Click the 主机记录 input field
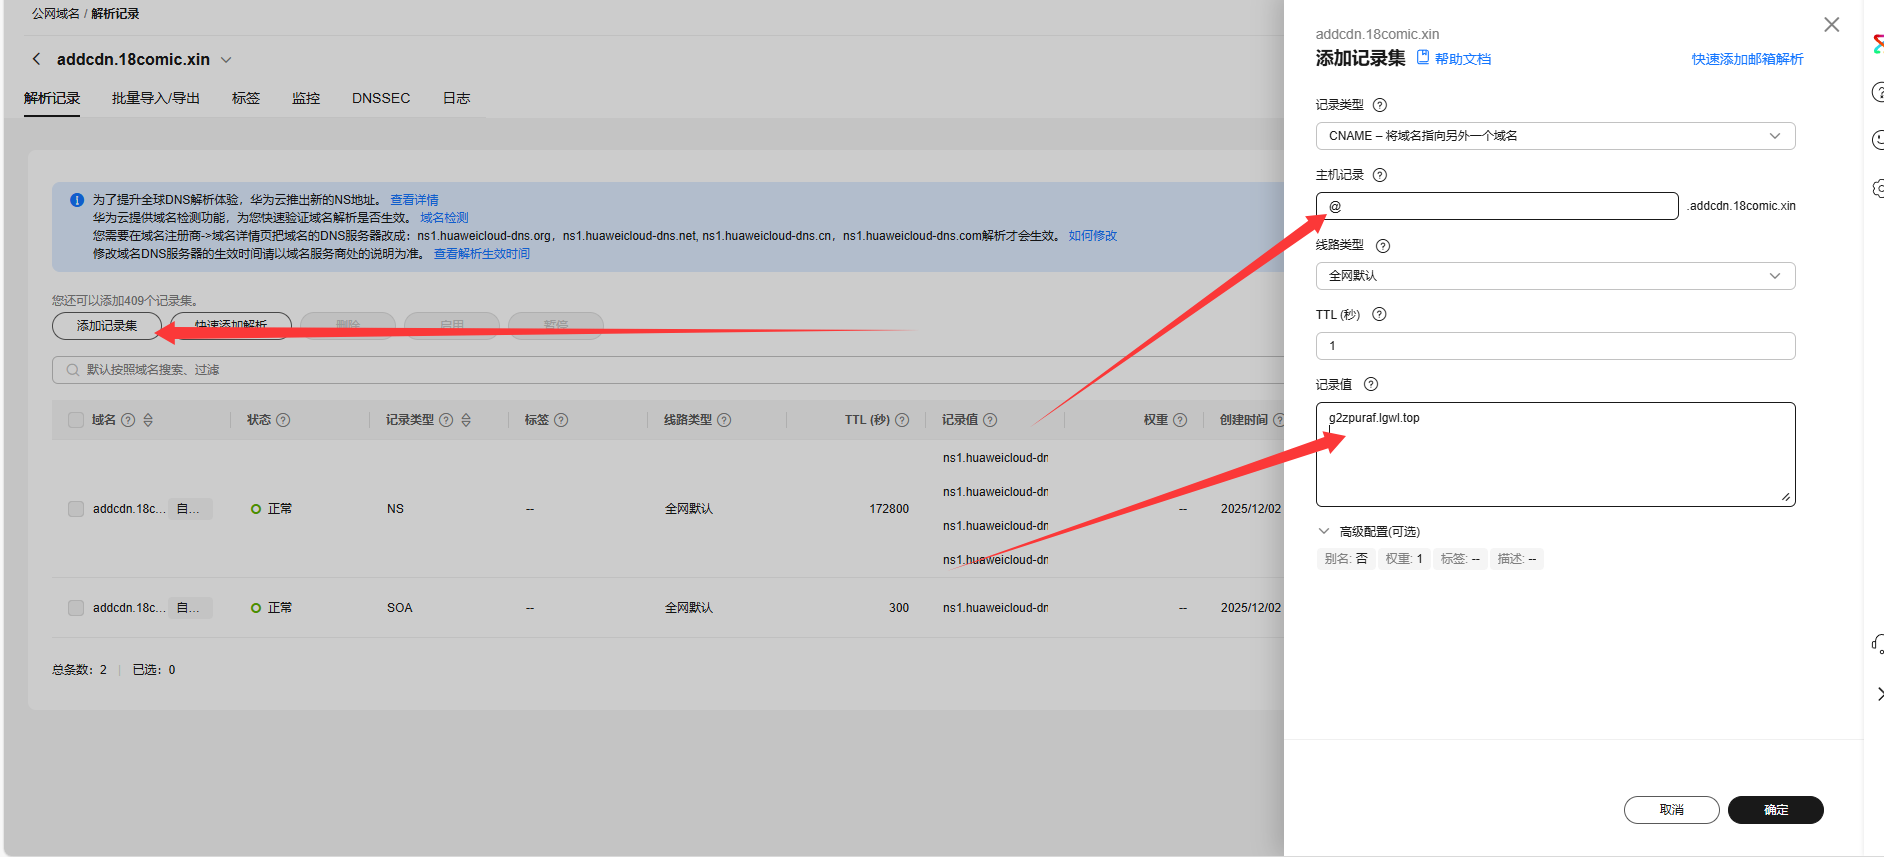 pos(1496,206)
